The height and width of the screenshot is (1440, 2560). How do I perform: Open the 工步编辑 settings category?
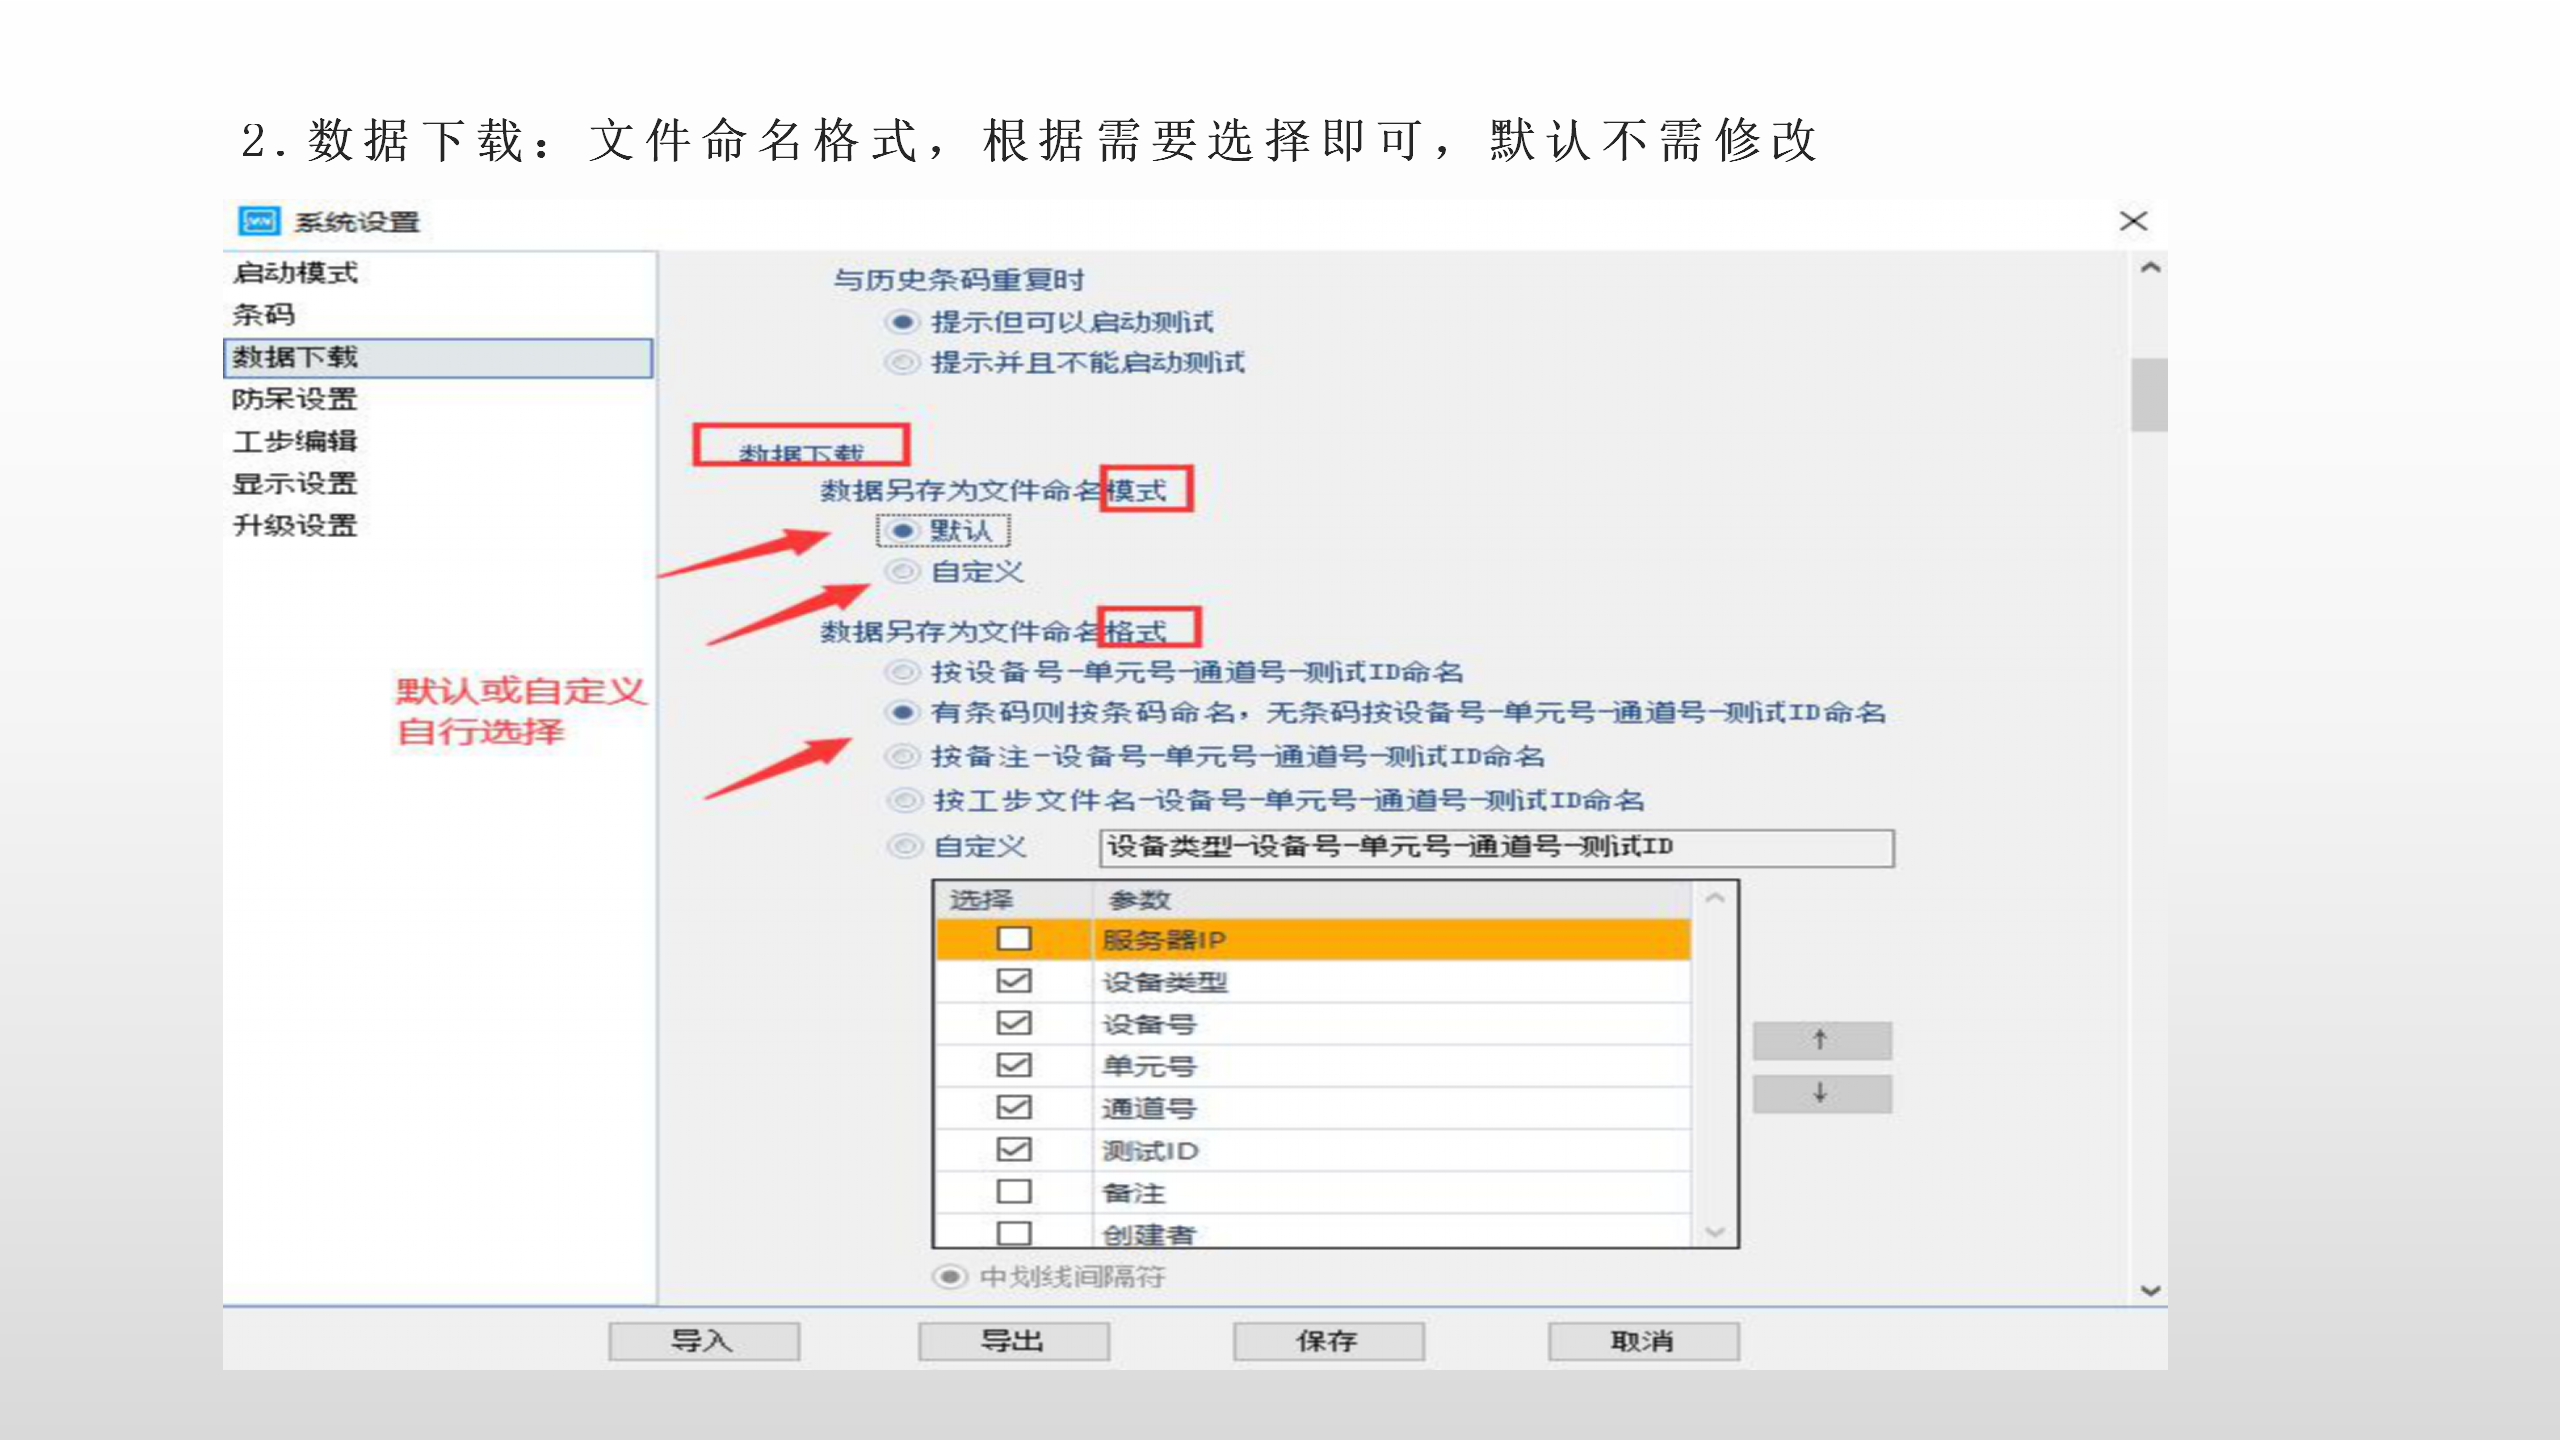(x=295, y=441)
